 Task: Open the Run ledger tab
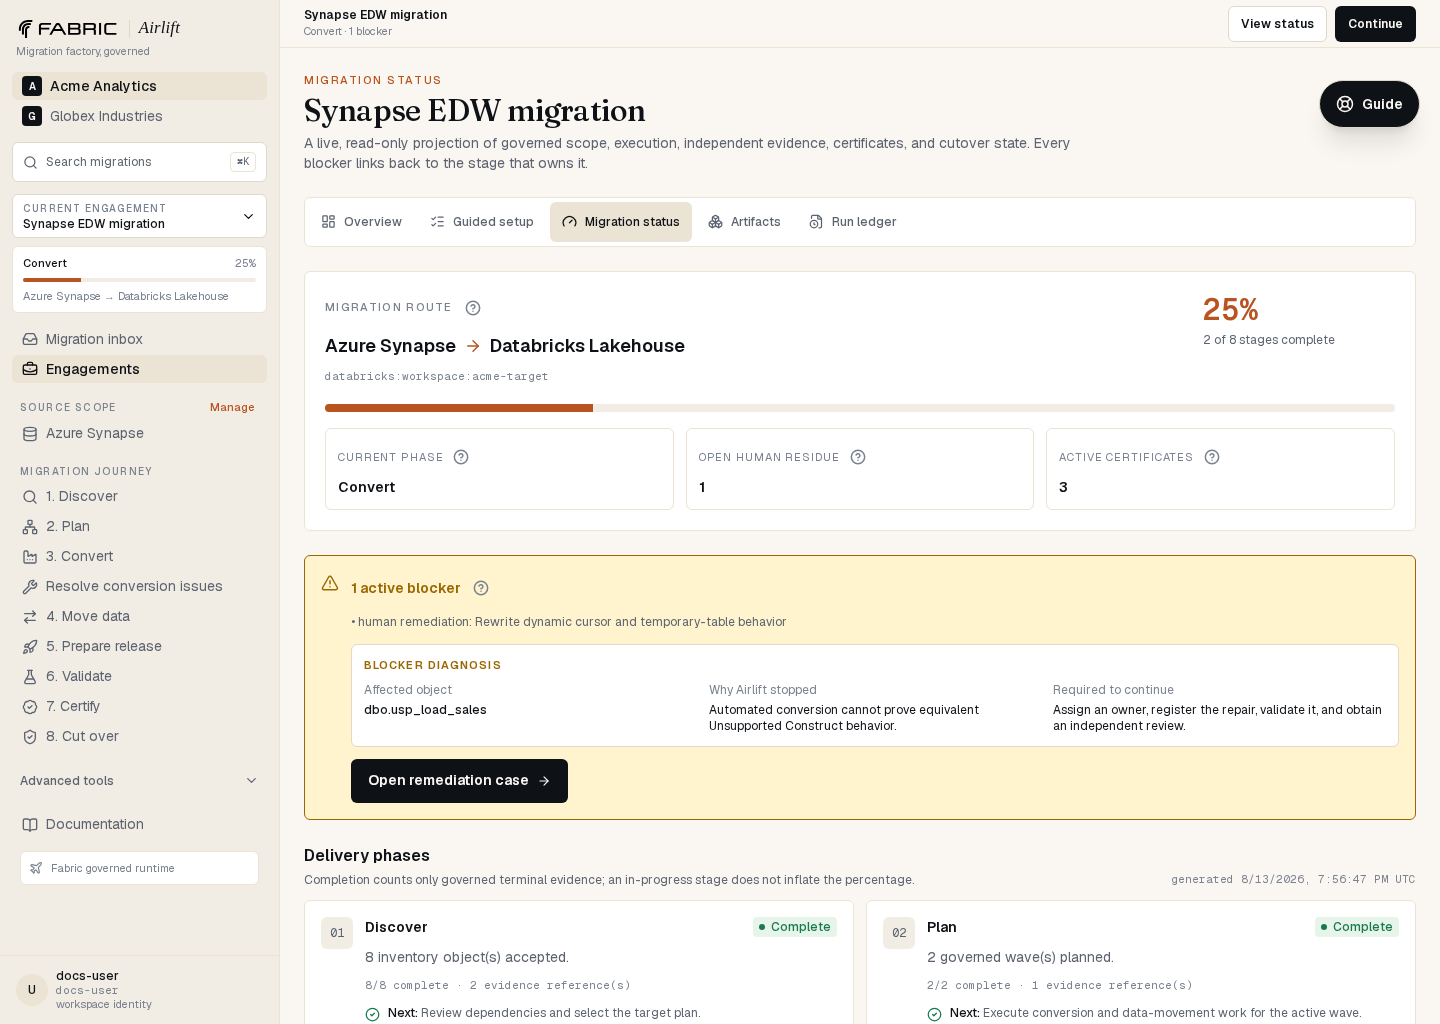(853, 222)
